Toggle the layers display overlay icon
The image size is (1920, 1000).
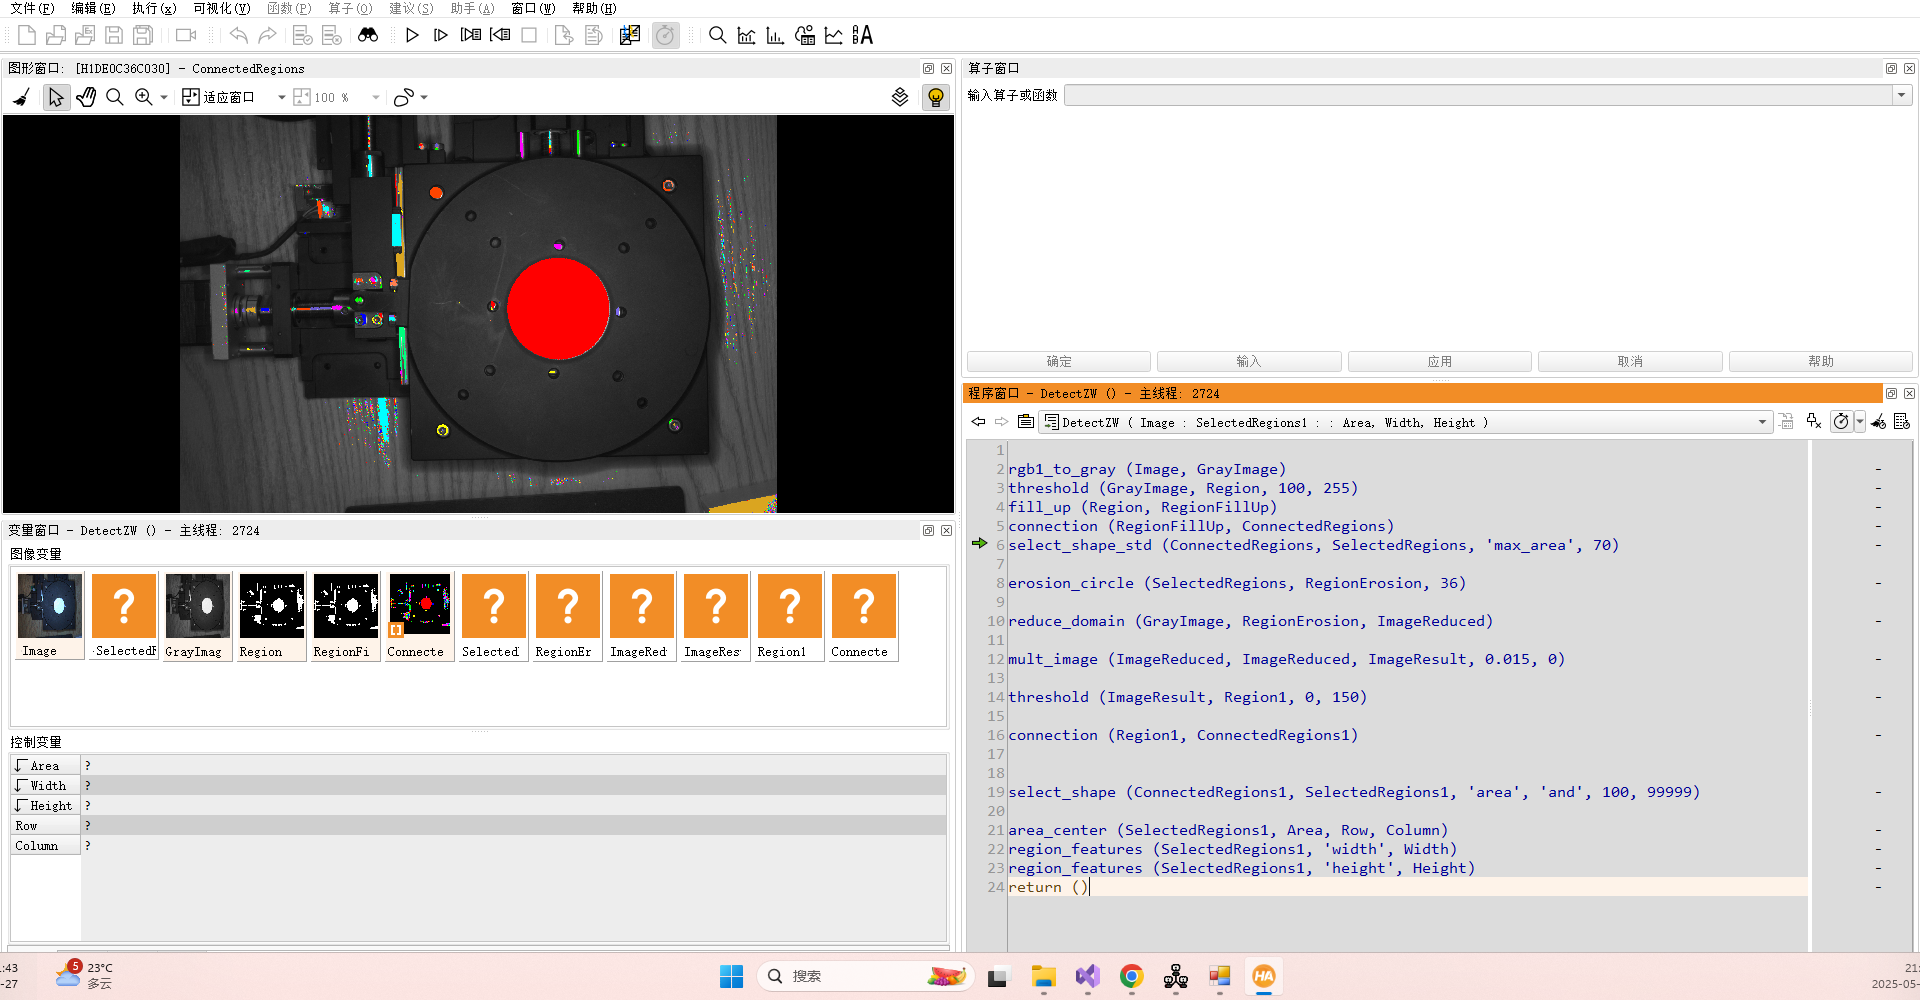(899, 97)
